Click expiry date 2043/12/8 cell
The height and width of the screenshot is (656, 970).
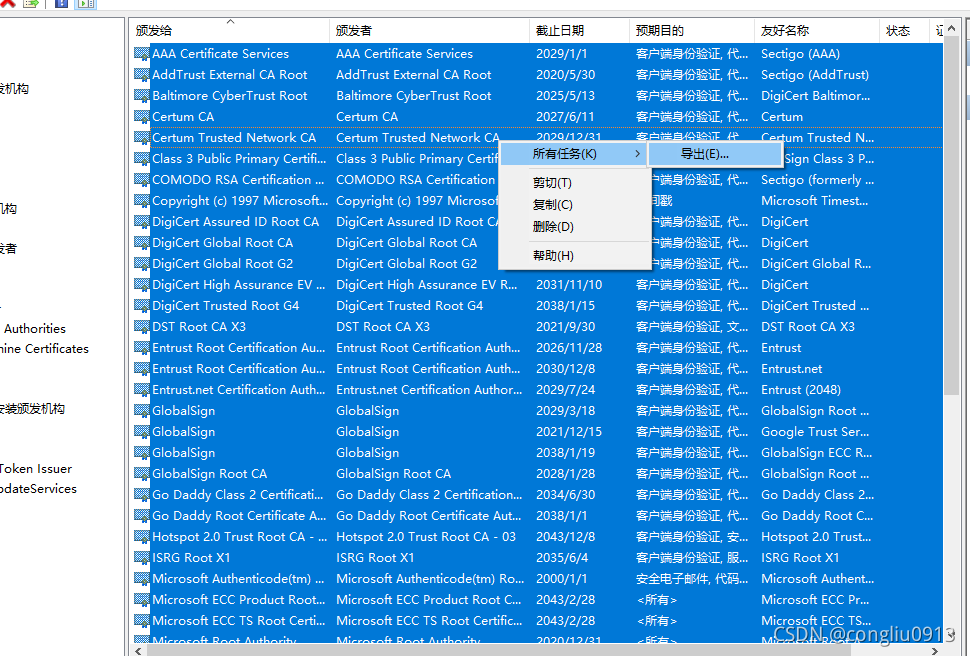(x=565, y=537)
